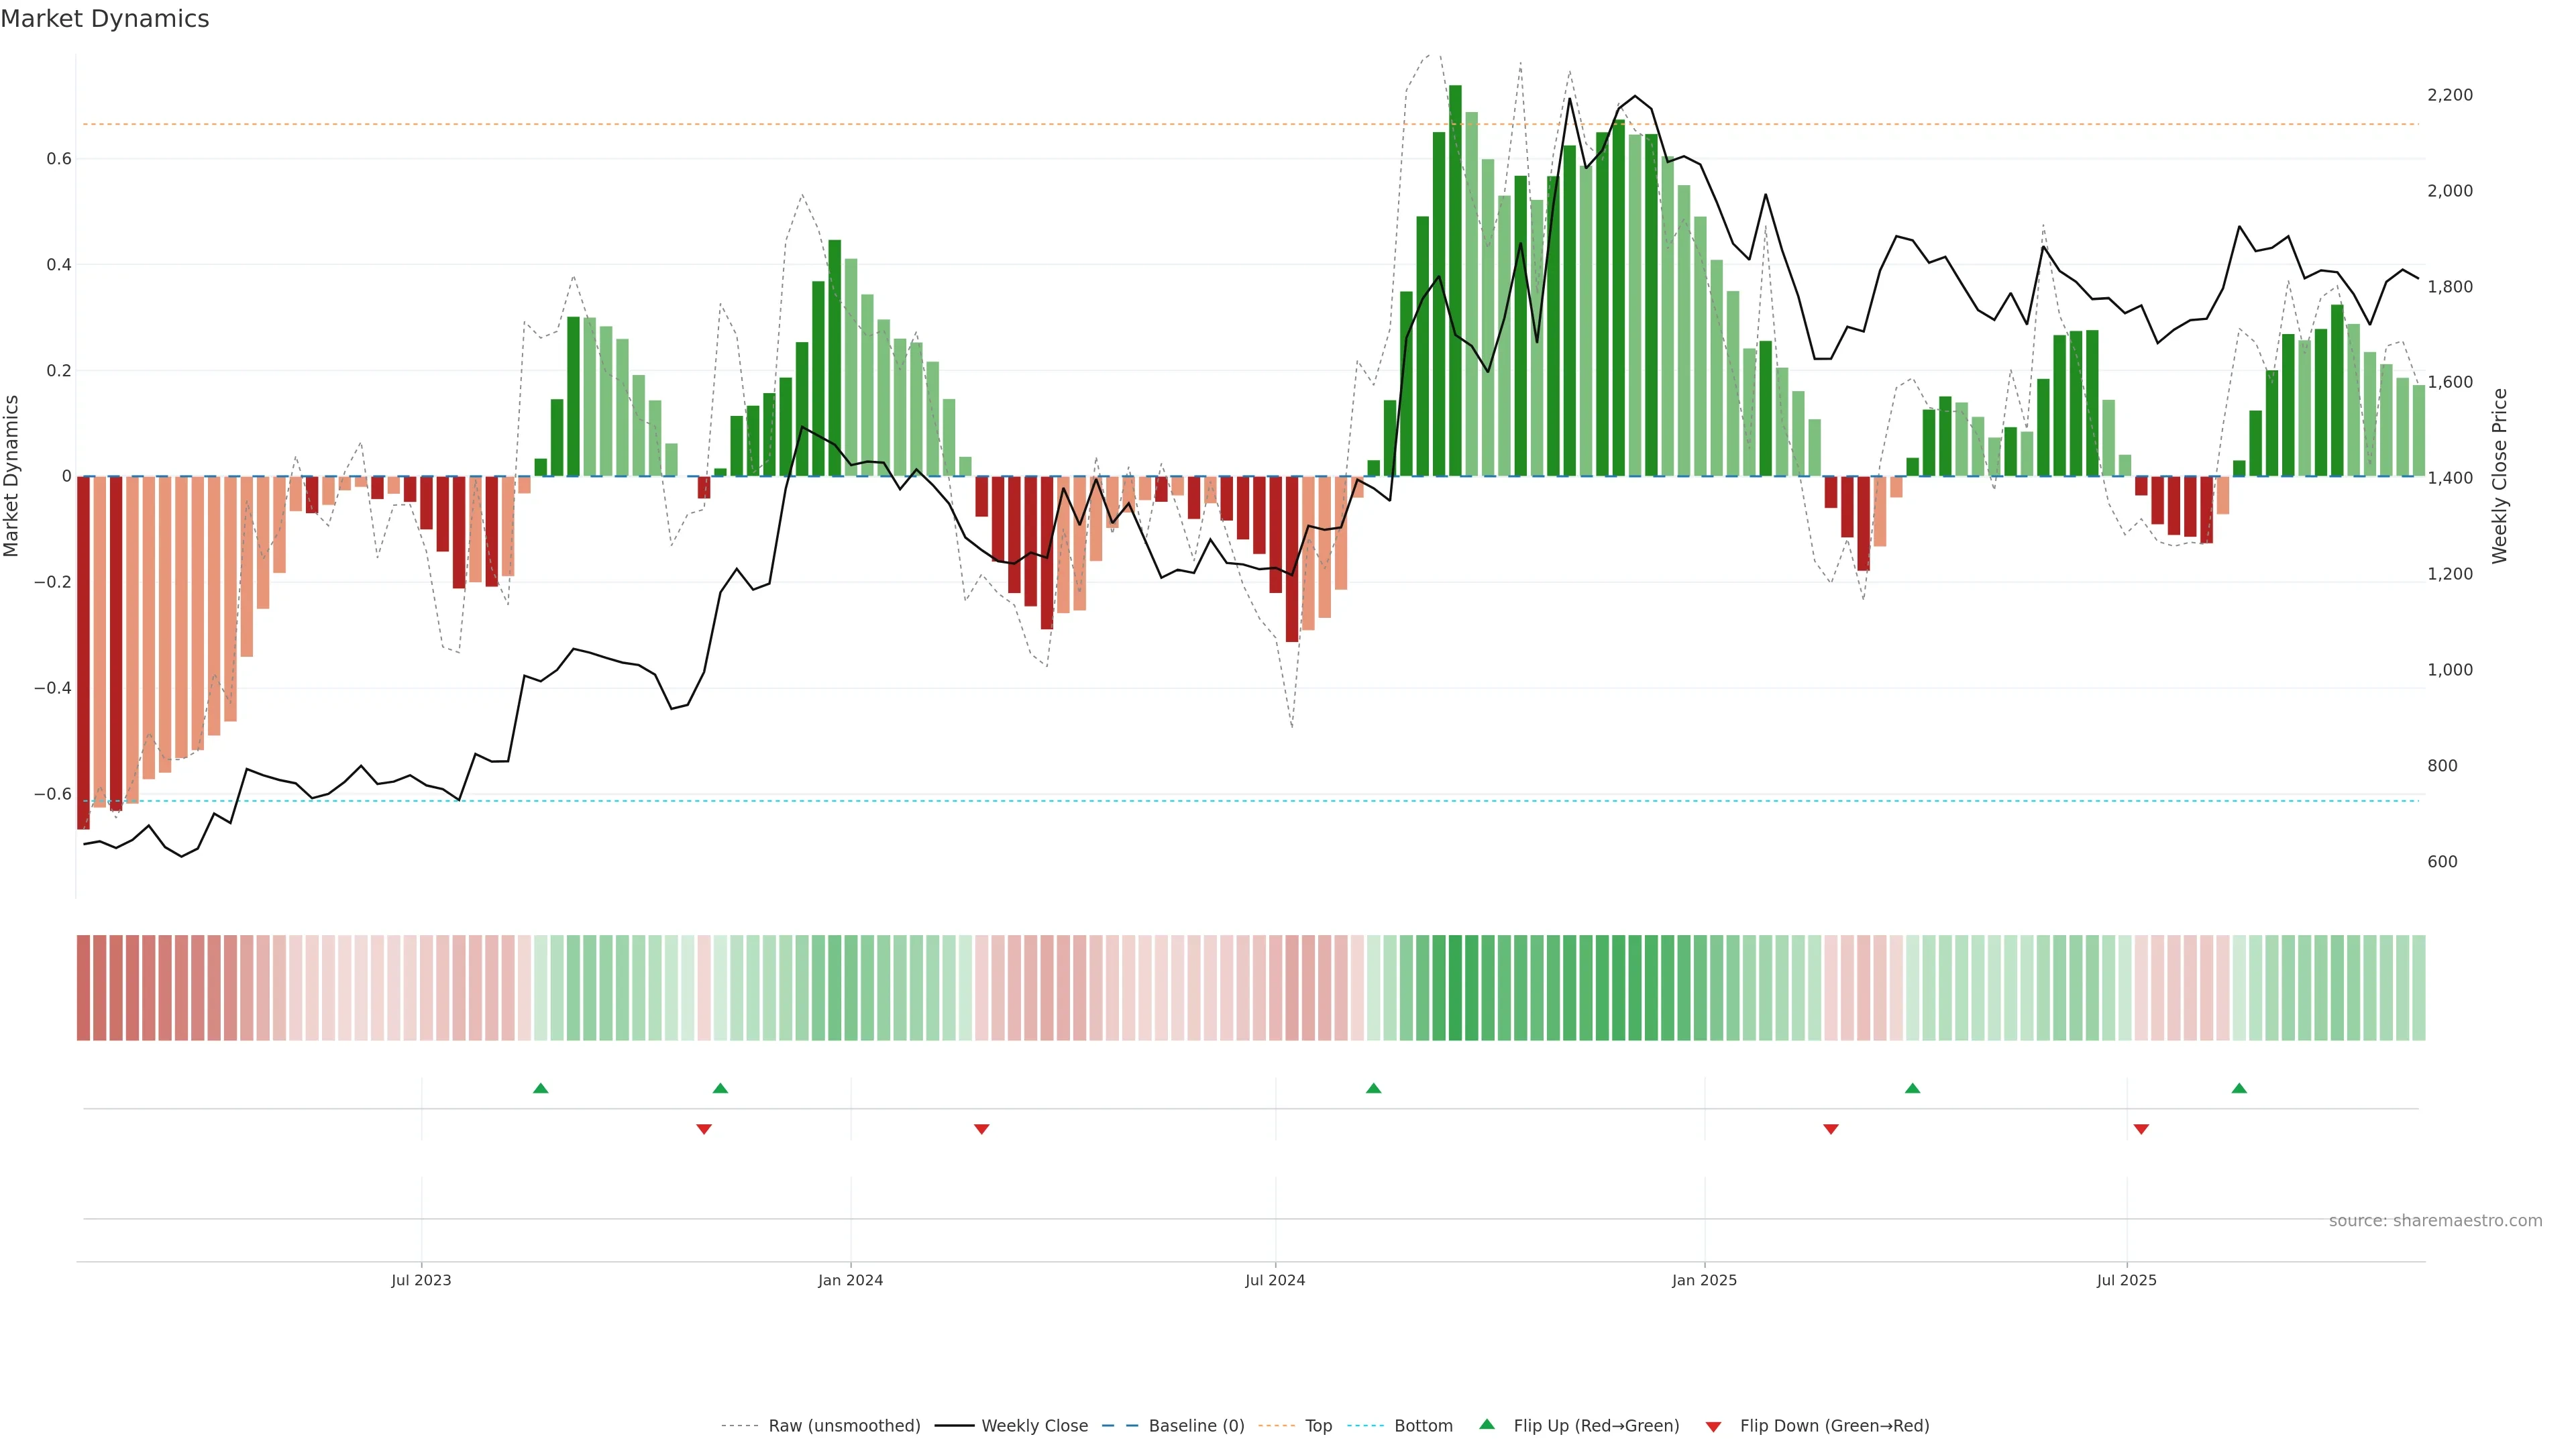Click the Jan 2025 x-axis label
Image resolution: width=2576 pixels, height=1449 pixels.
(x=1704, y=1280)
